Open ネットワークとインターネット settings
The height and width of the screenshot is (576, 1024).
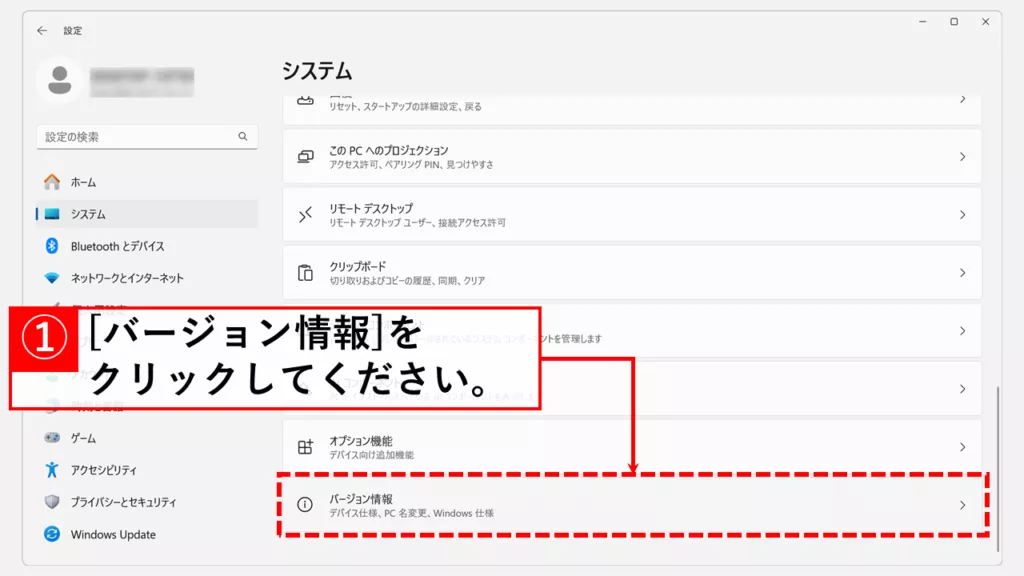tap(147, 278)
